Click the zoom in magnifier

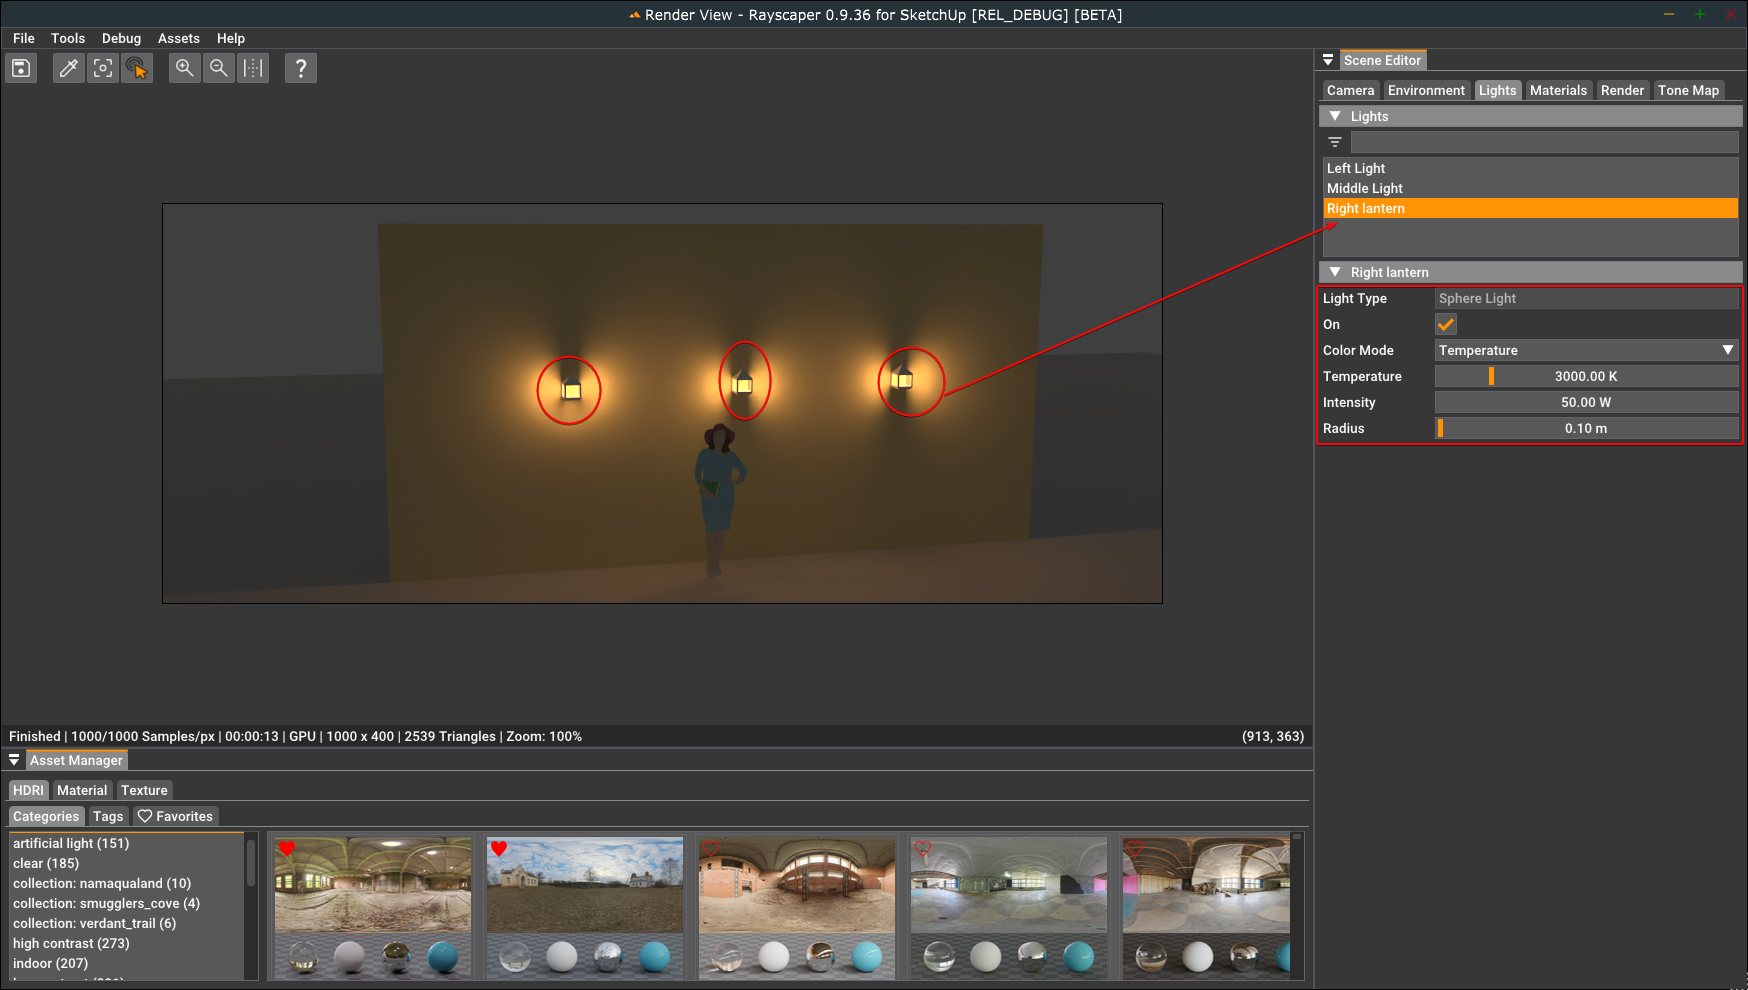click(184, 68)
